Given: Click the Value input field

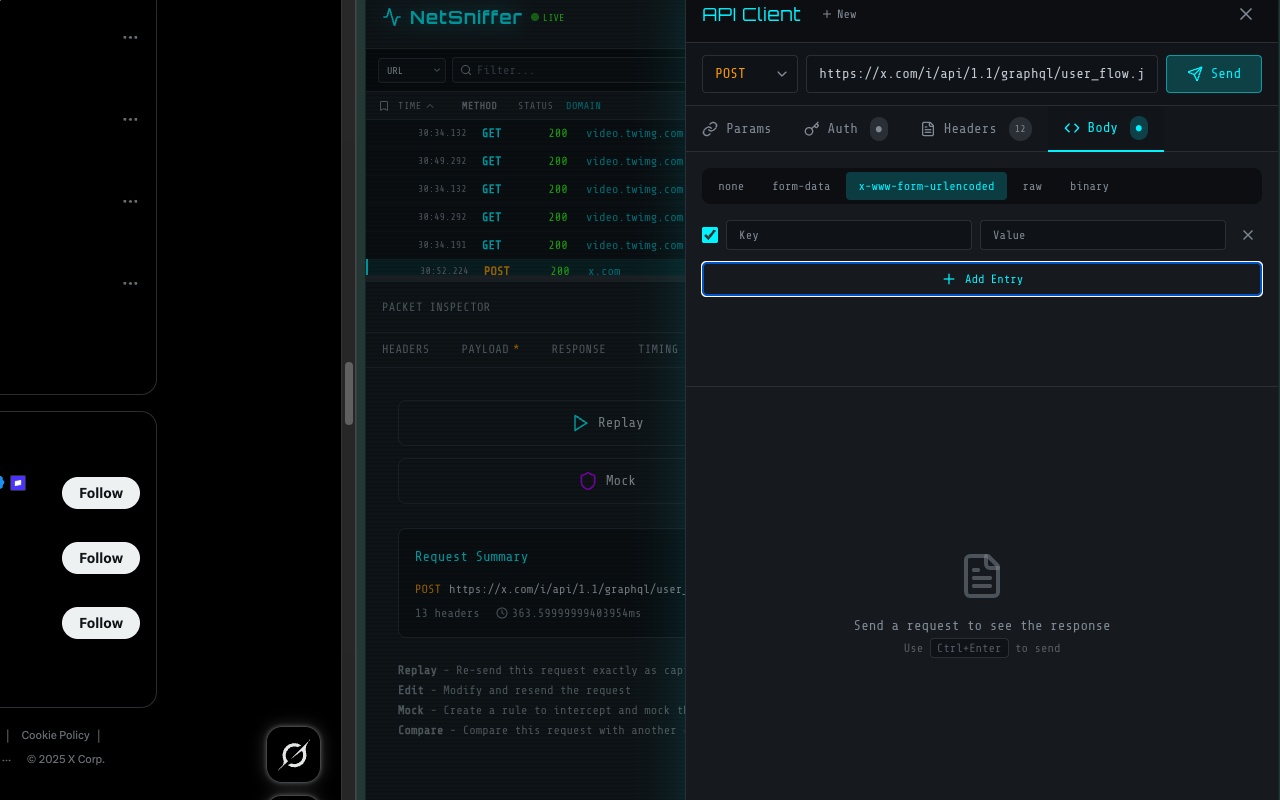Looking at the screenshot, I should [1103, 235].
